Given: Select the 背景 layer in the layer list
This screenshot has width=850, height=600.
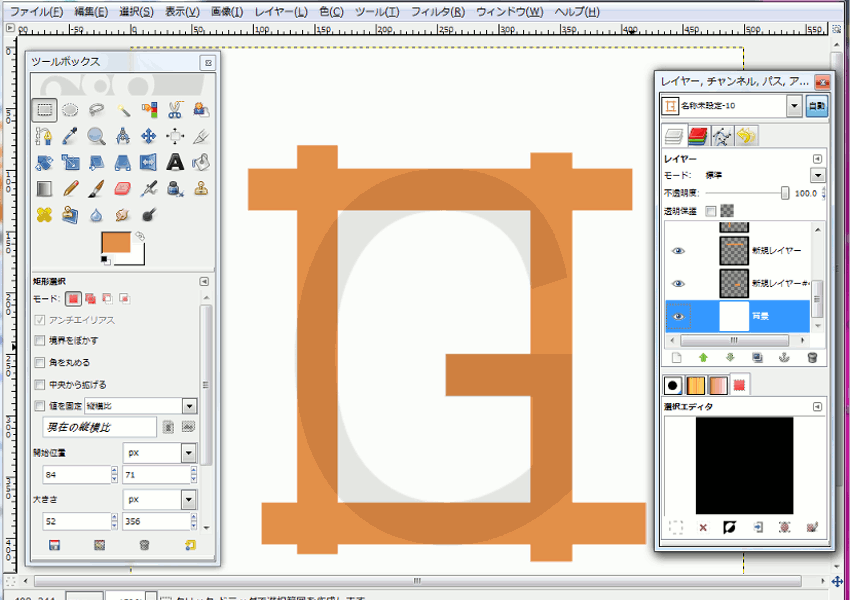Looking at the screenshot, I should [762, 316].
